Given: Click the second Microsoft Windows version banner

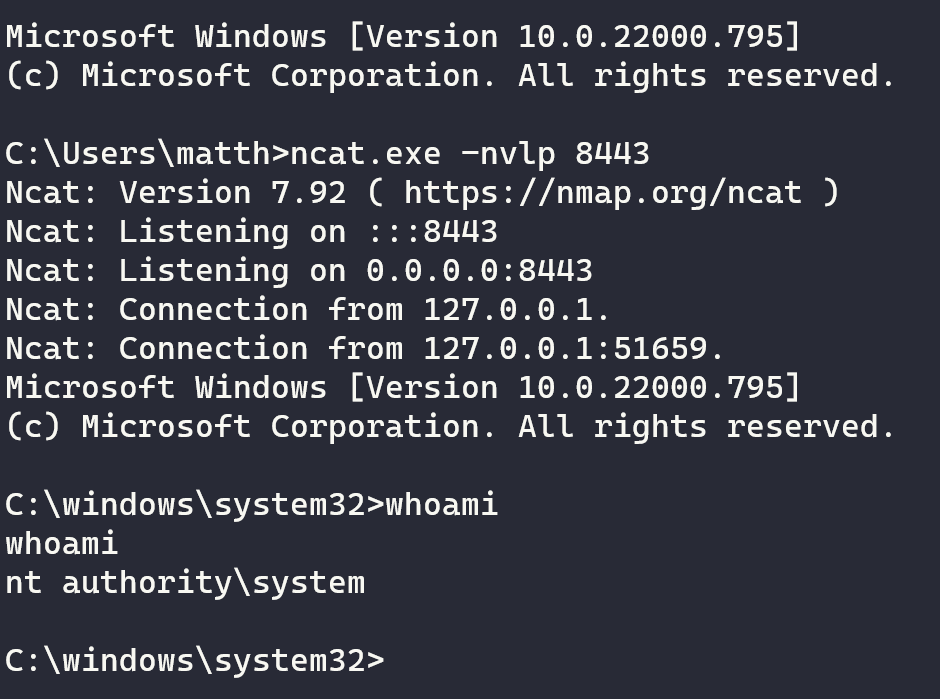Looking at the screenshot, I should coord(403,387).
